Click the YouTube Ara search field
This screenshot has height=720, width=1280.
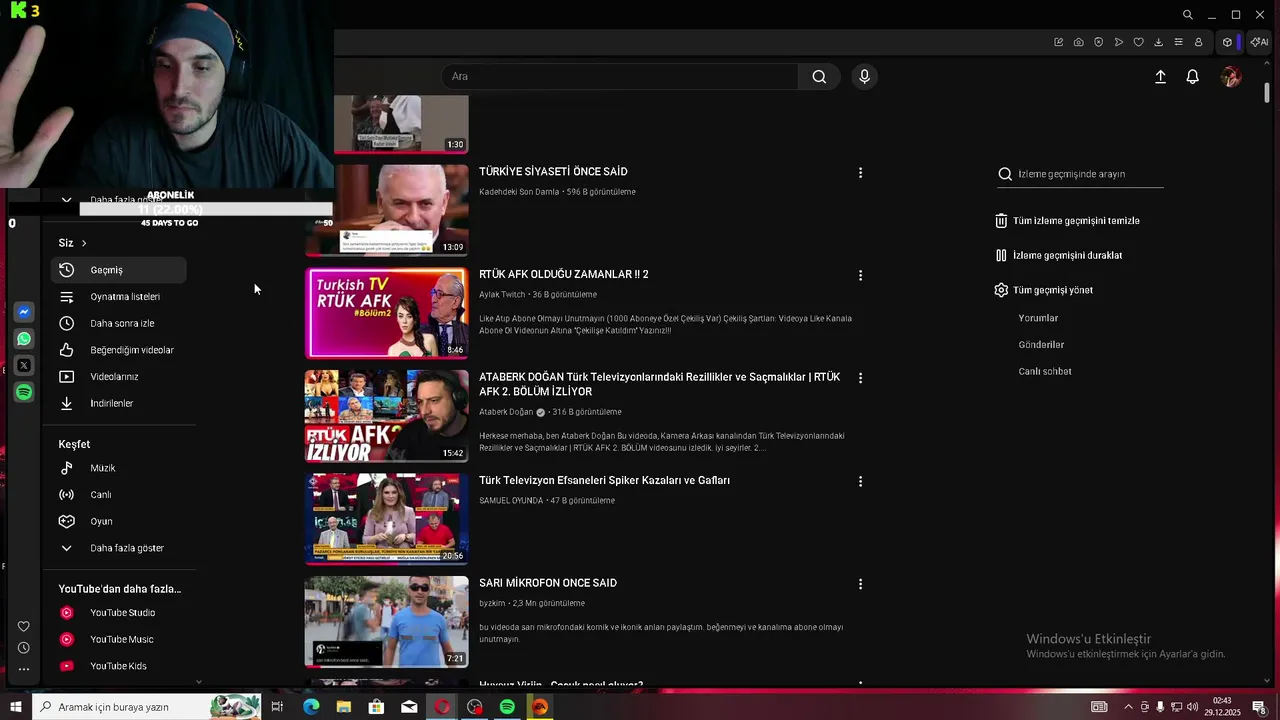[x=620, y=77]
